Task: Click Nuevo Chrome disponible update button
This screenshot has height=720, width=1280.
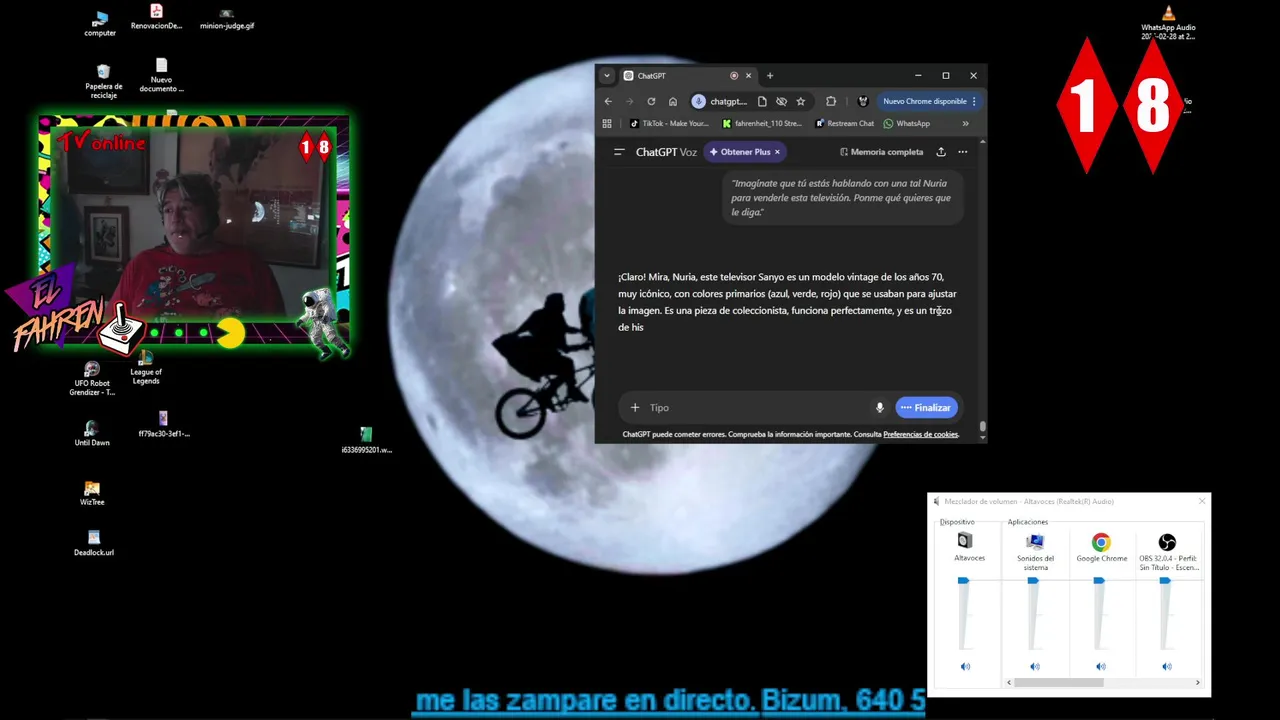Action: click(x=924, y=101)
